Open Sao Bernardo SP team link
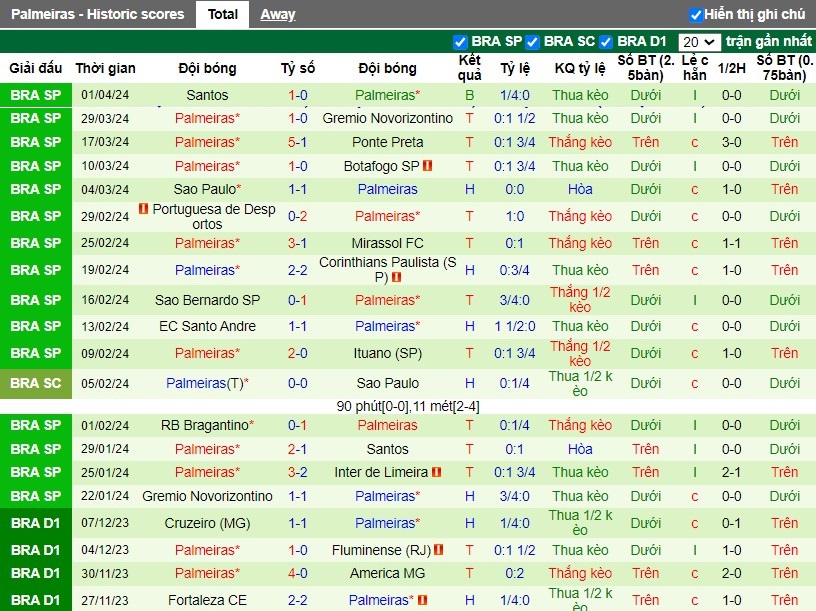The image size is (816, 611). (207, 300)
